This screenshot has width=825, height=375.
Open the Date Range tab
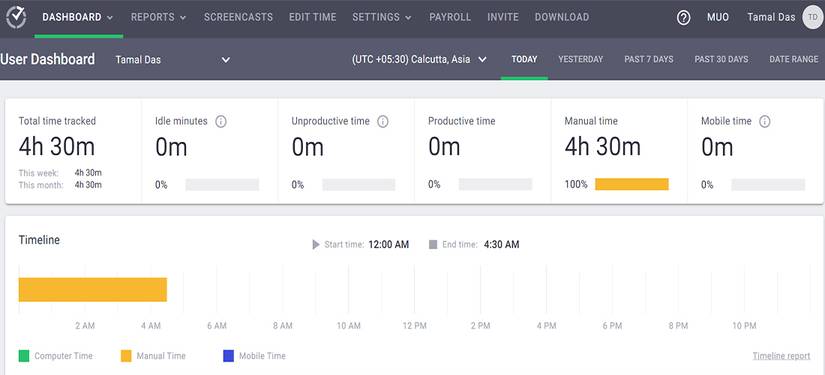[x=794, y=59]
